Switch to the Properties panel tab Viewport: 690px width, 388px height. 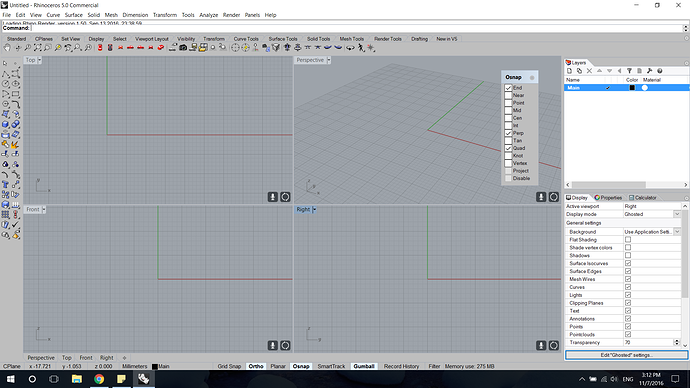(x=608, y=198)
